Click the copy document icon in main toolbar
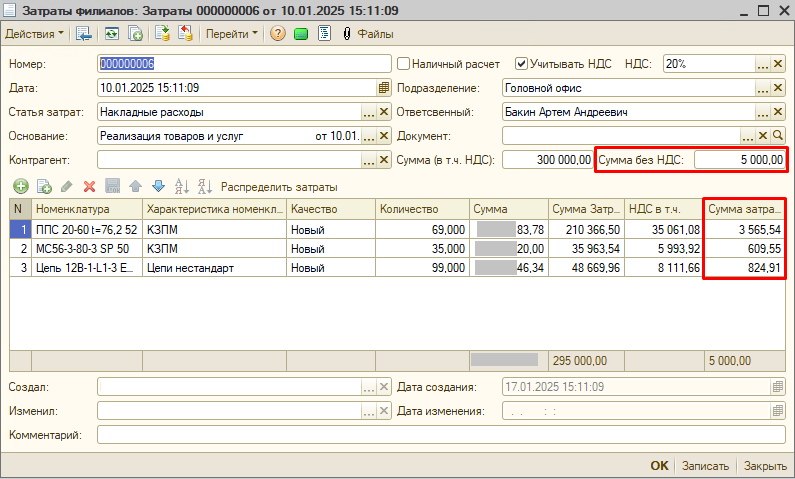 pos(135,34)
